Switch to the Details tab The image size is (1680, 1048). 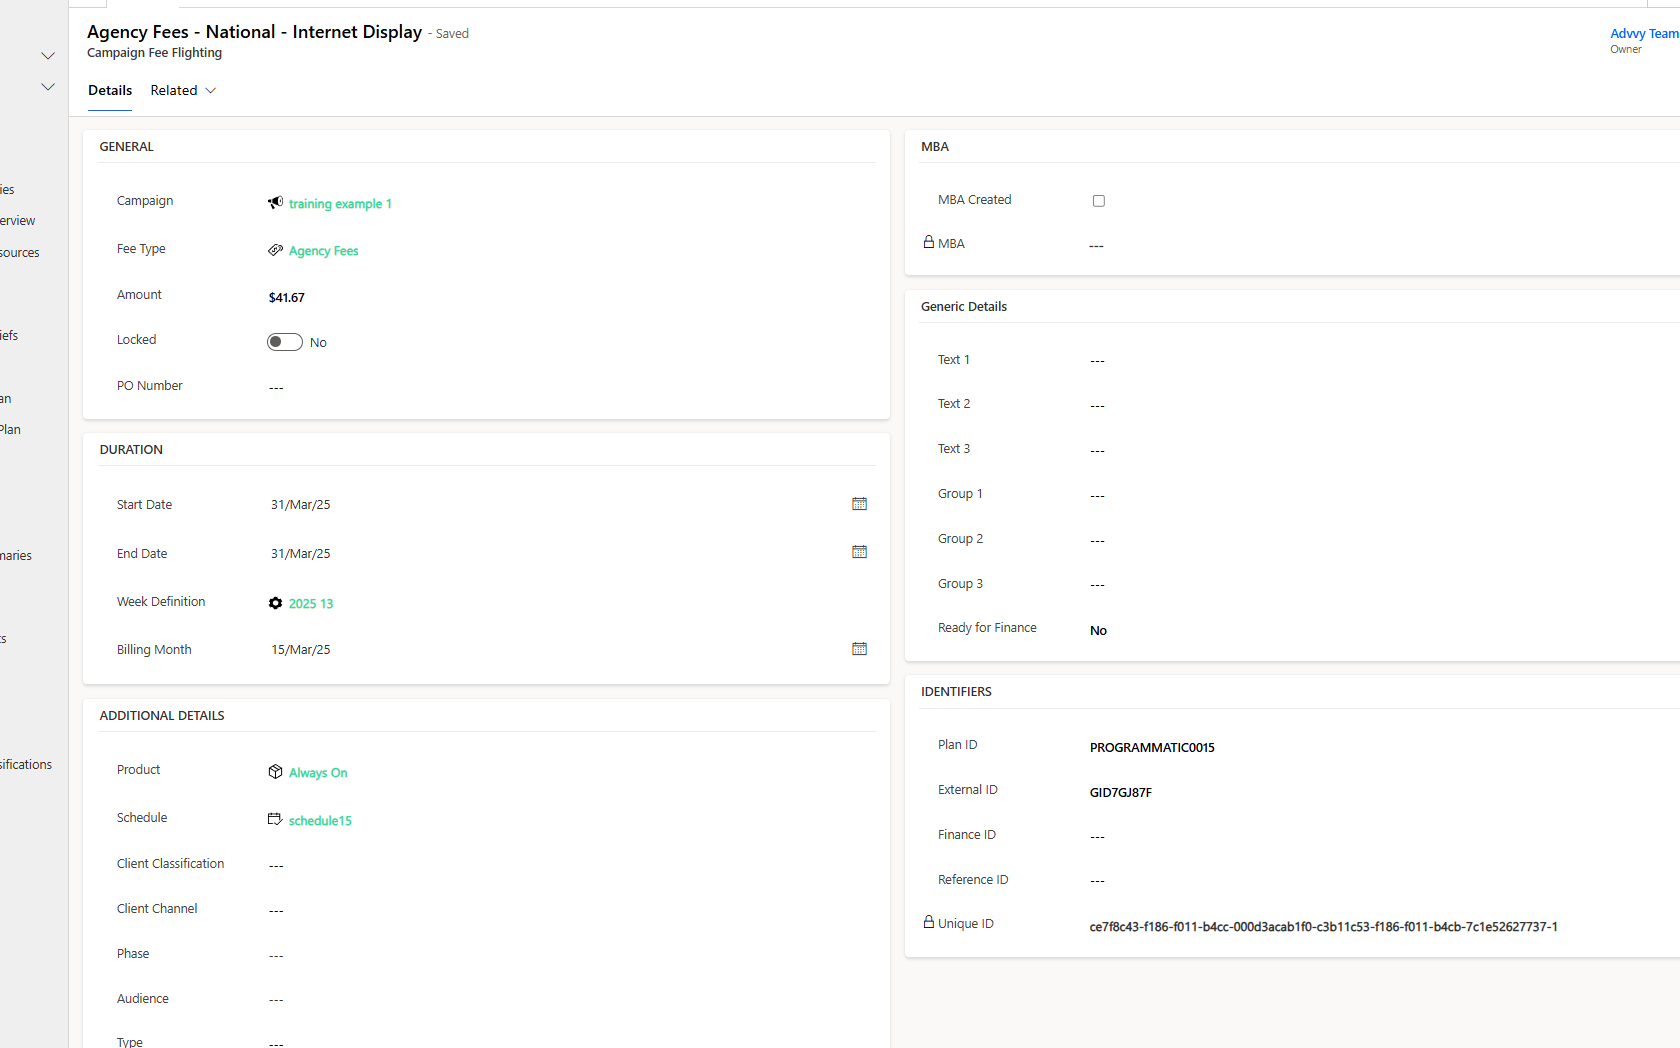(110, 90)
